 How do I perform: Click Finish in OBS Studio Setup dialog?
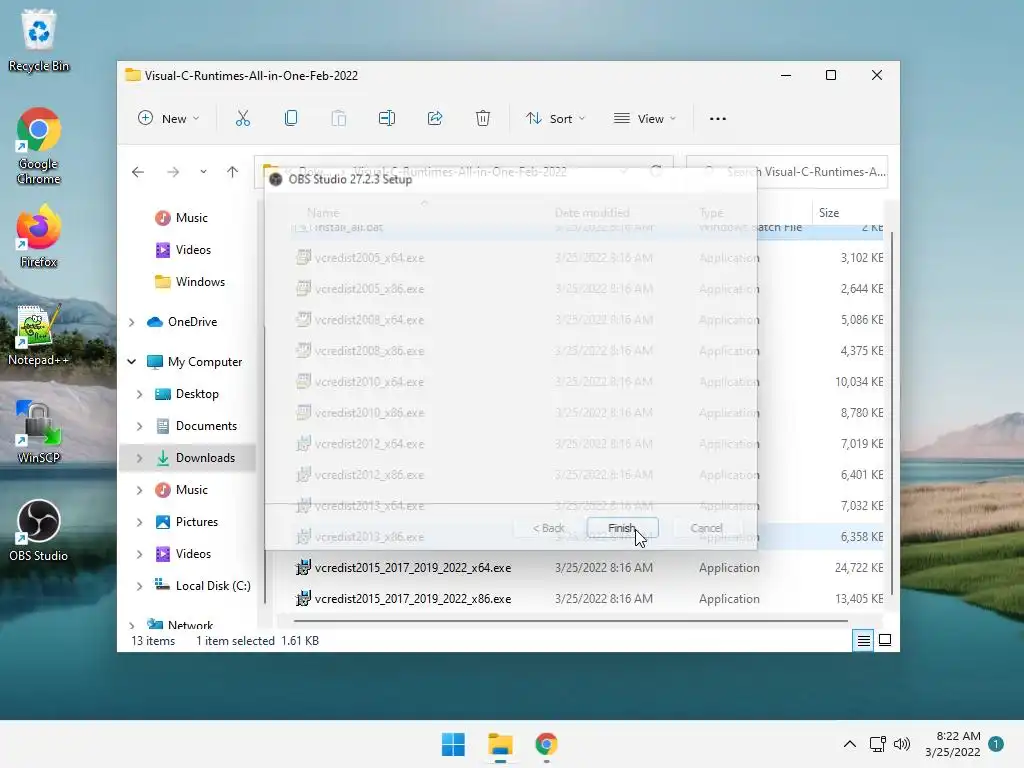(x=622, y=528)
